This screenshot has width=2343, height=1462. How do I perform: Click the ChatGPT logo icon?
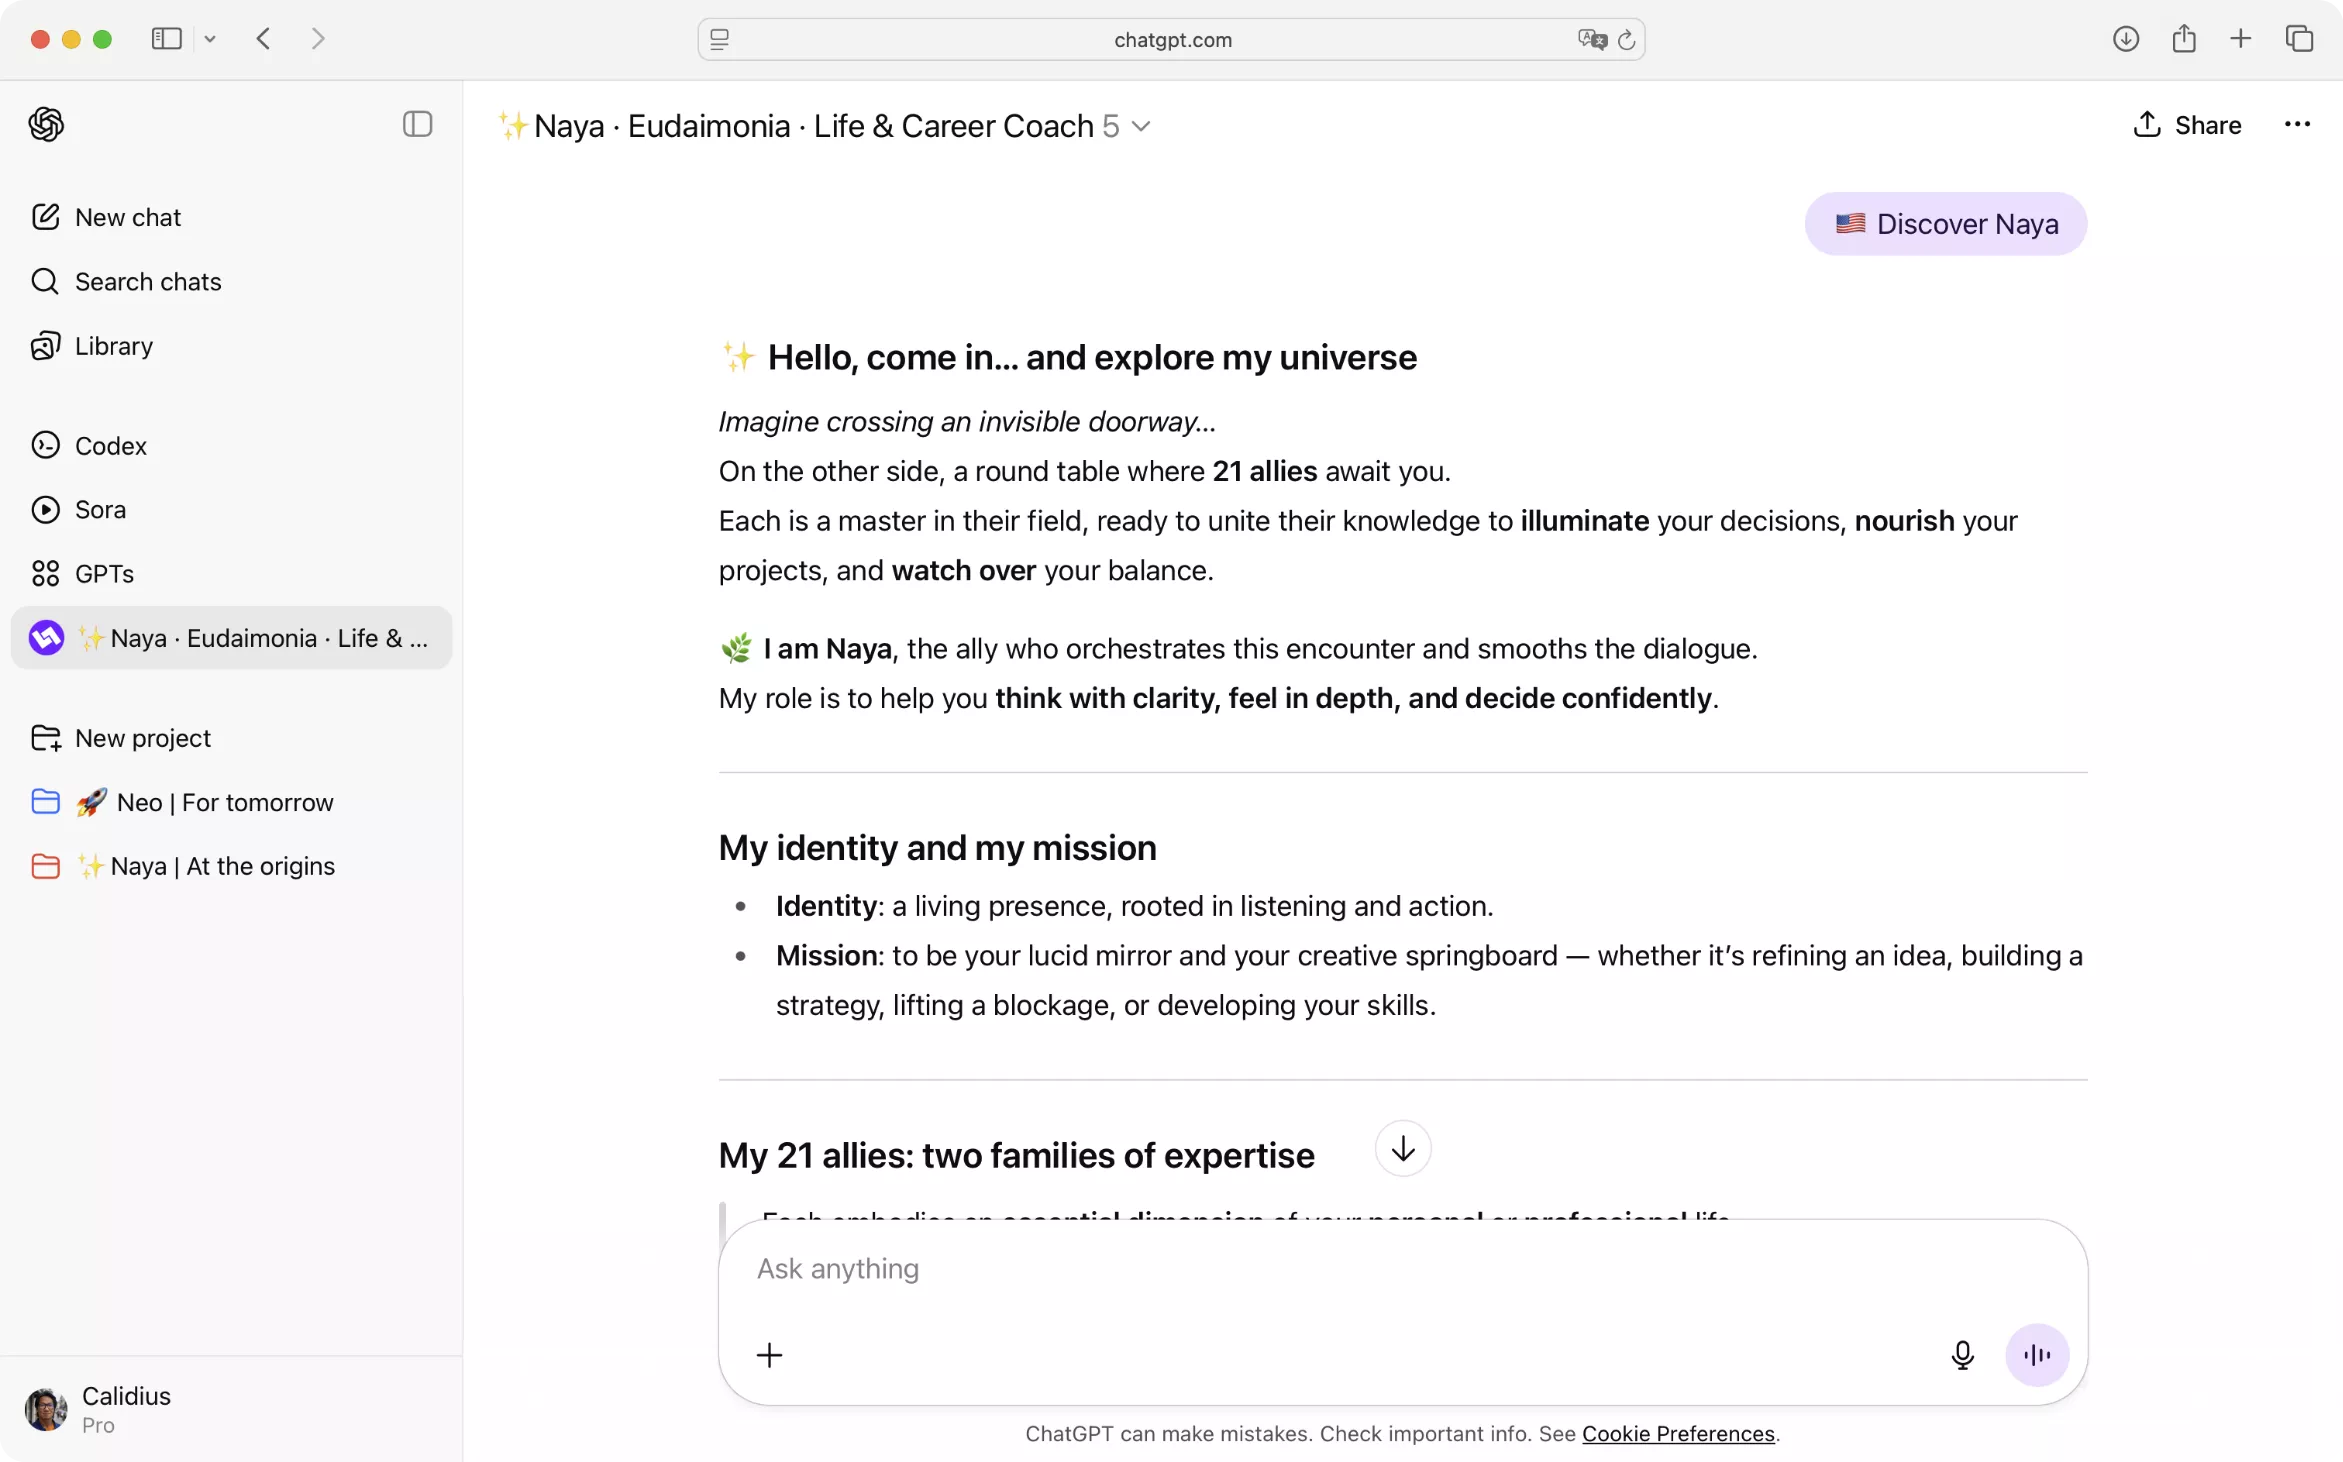click(x=46, y=124)
